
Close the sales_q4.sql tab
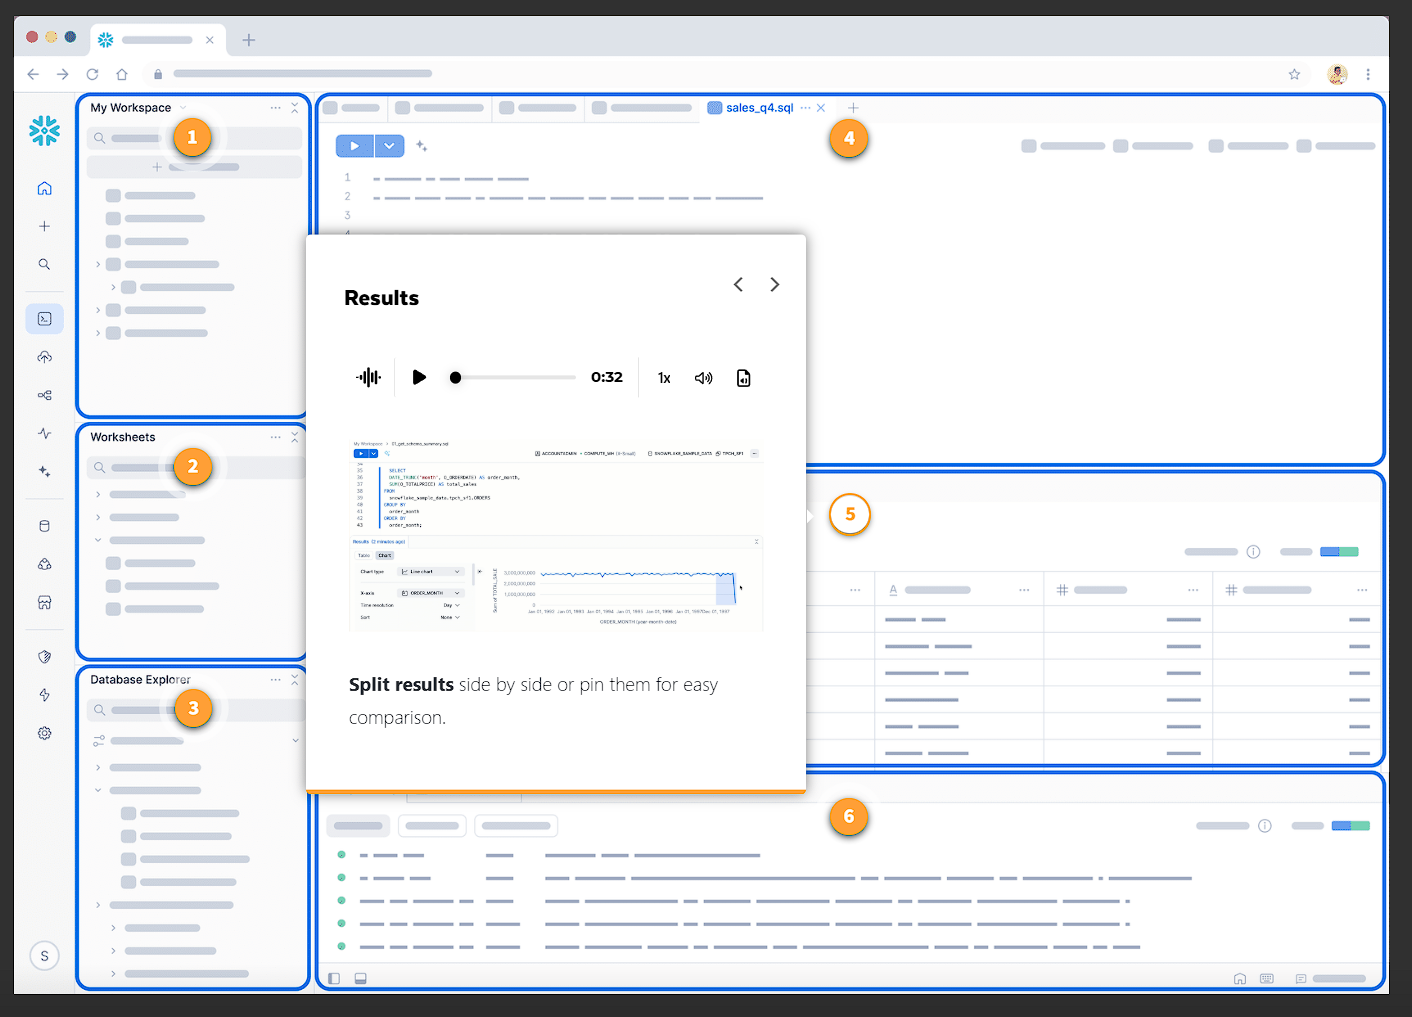(x=821, y=108)
